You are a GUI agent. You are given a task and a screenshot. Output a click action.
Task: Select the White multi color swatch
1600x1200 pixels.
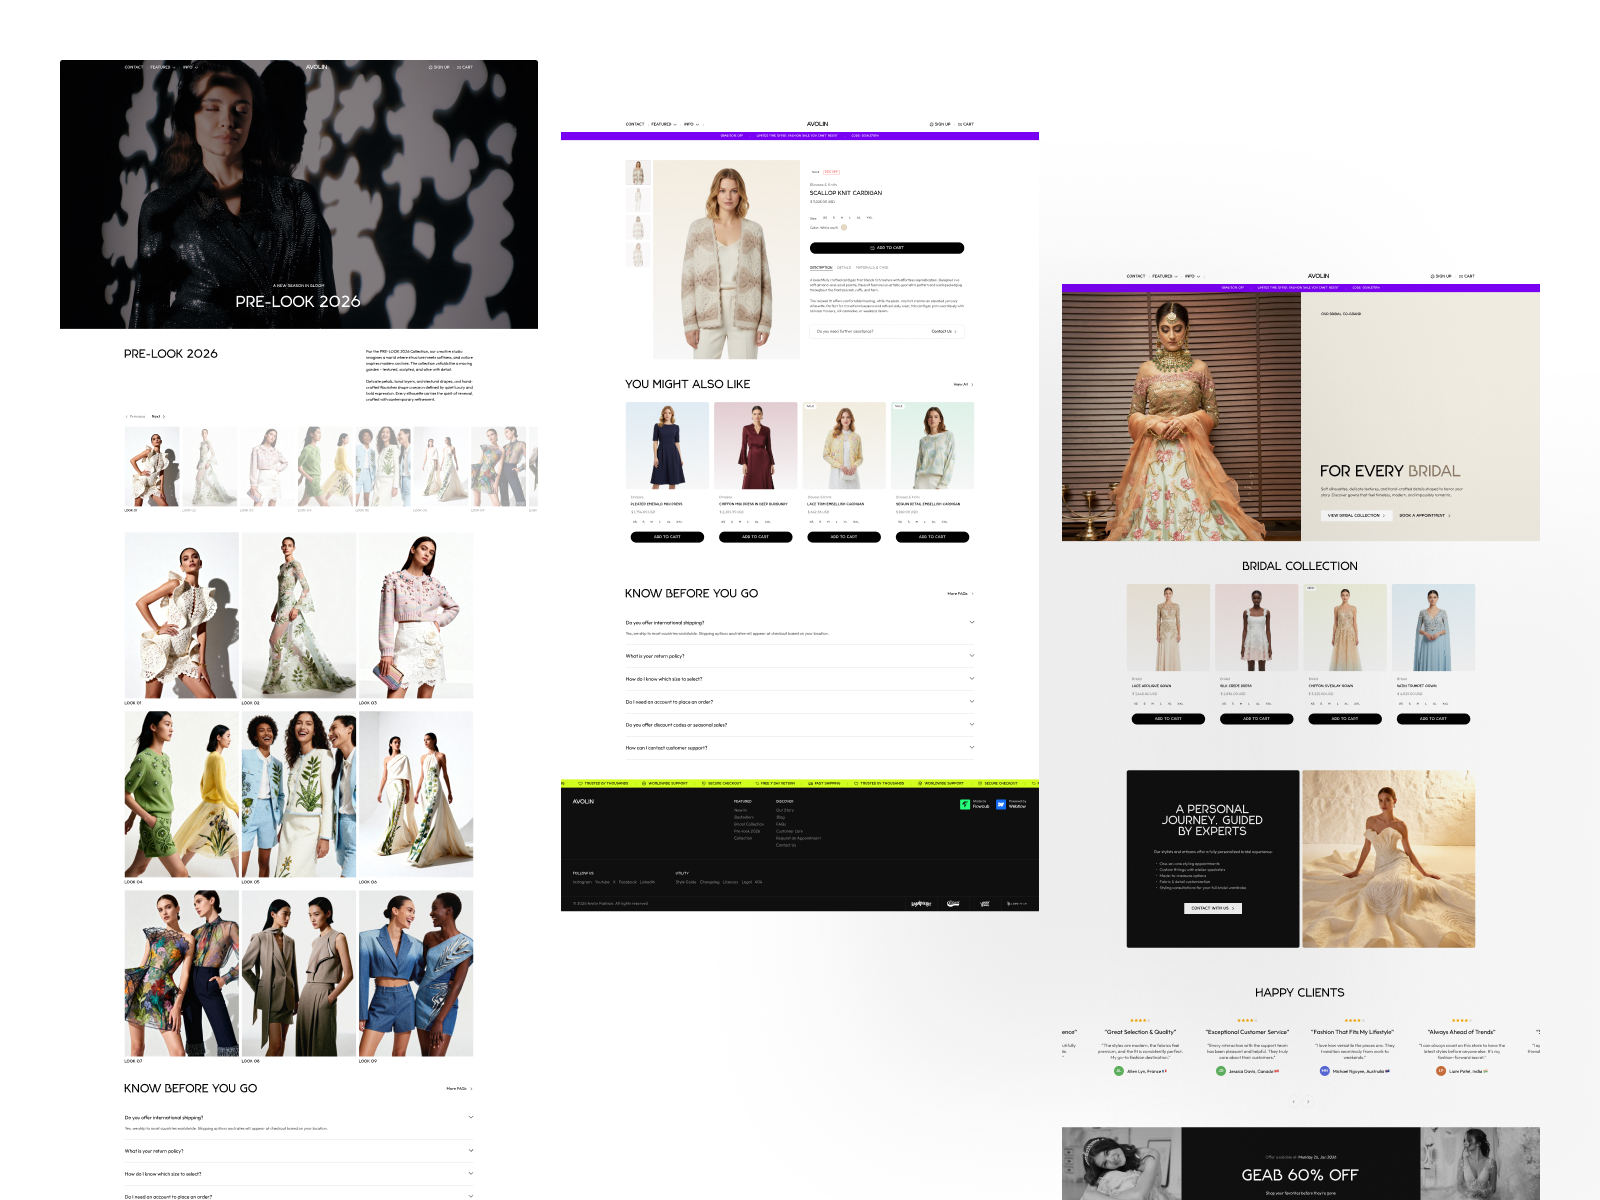[x=844, y=228]
